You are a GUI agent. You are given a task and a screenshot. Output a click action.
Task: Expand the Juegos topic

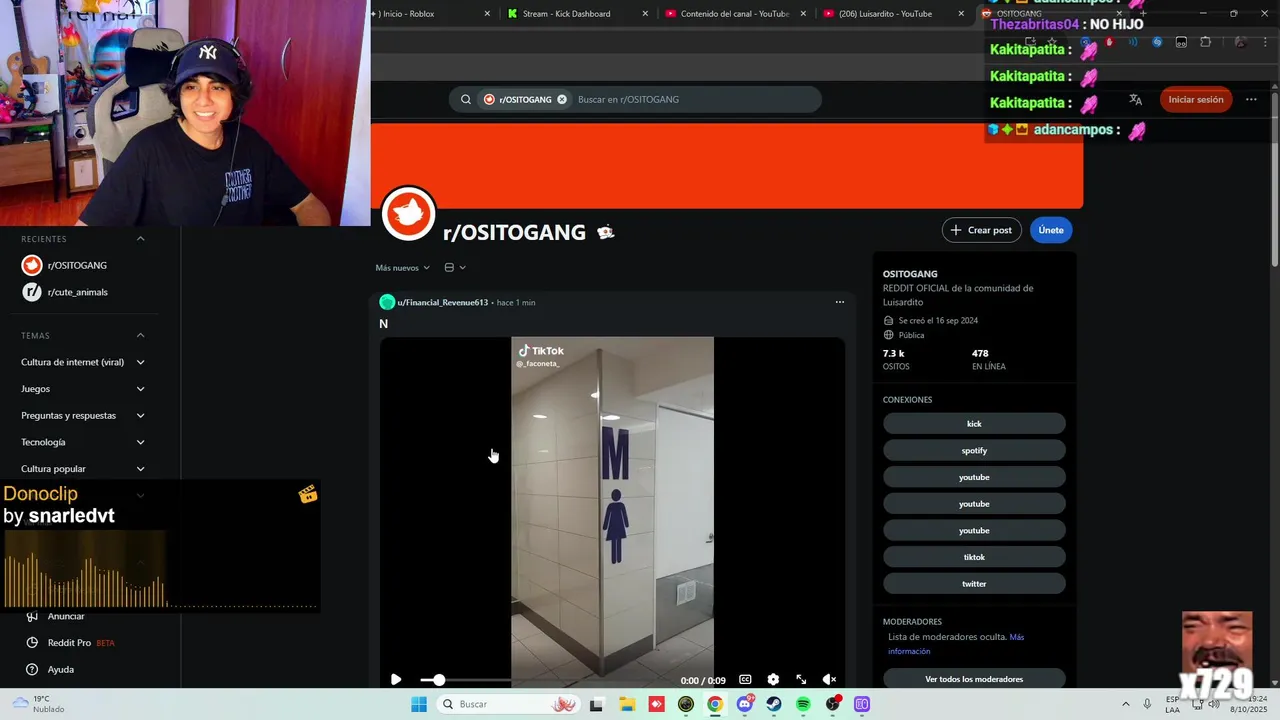(x=85, y=389)
